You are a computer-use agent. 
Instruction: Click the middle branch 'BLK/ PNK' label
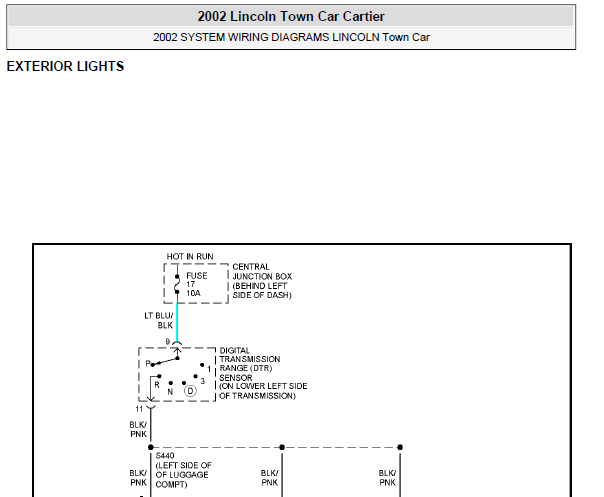tap(269, 478)
